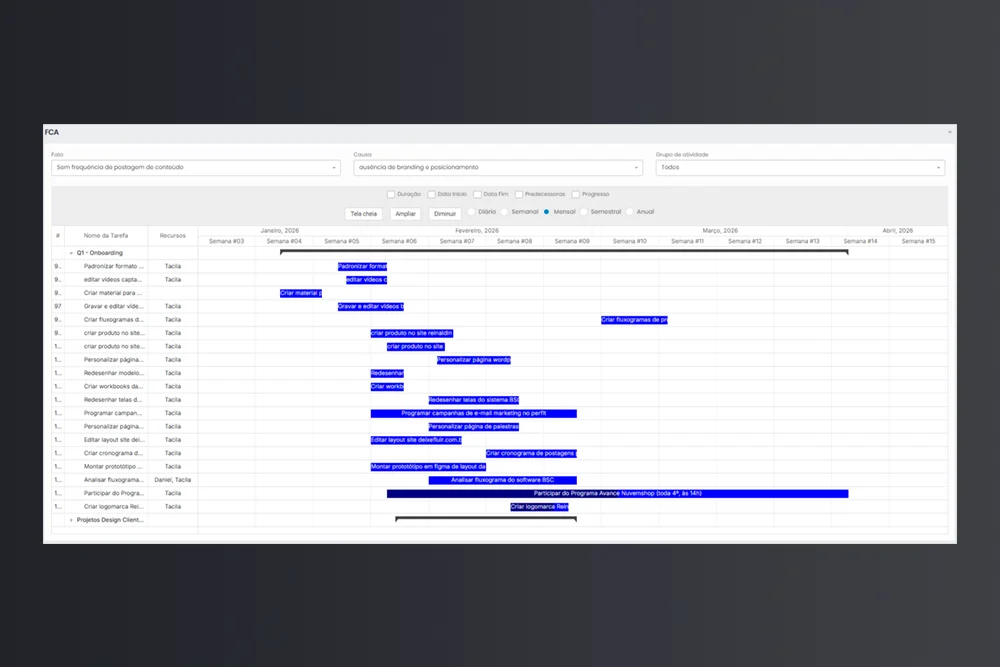Check the Data Fim option
Screen dimensions: 1000x667
point(477,194)
